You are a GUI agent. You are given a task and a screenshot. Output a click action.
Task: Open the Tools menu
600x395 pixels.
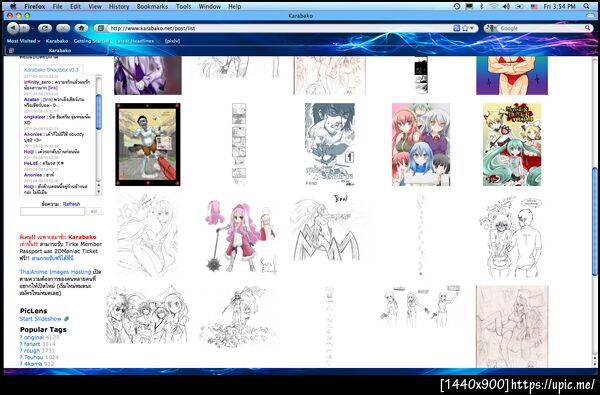tap(183, 7)
